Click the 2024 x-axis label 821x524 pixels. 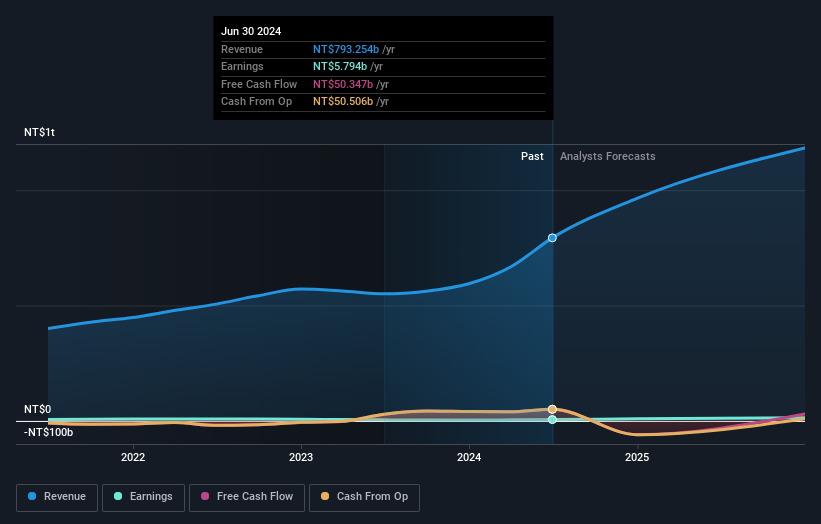[469, 457]
